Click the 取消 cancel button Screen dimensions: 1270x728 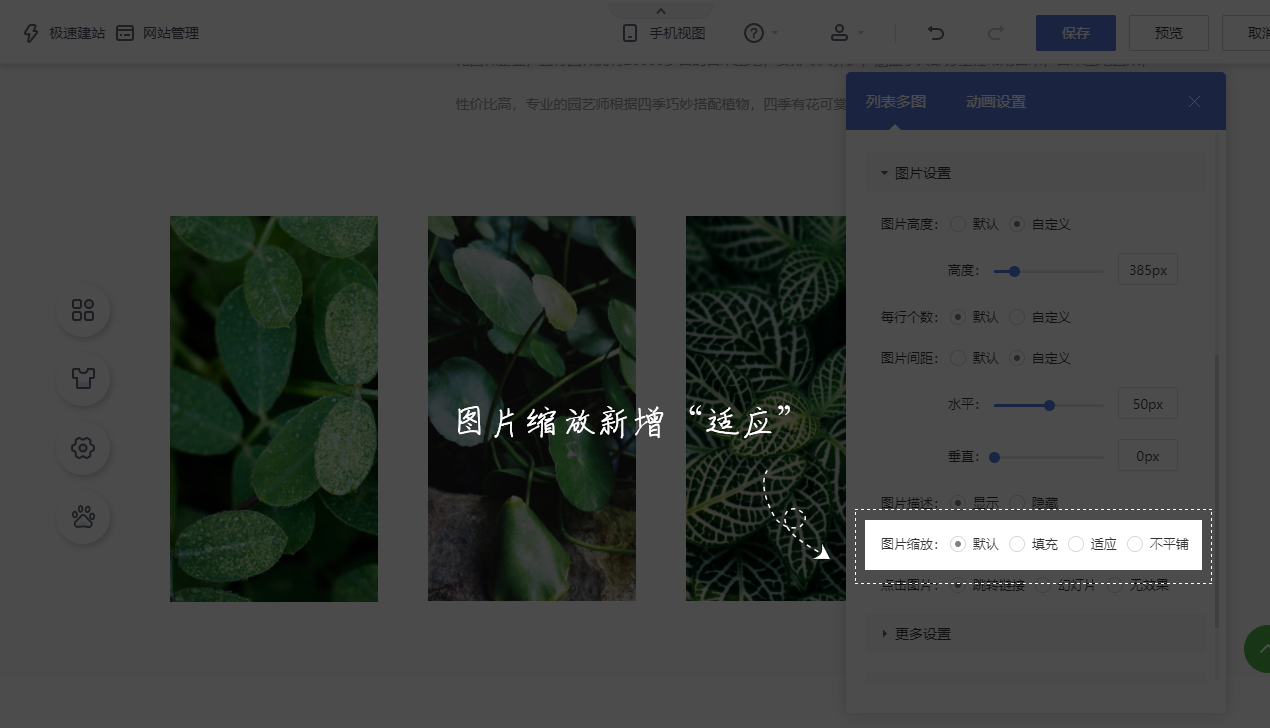1247,33
